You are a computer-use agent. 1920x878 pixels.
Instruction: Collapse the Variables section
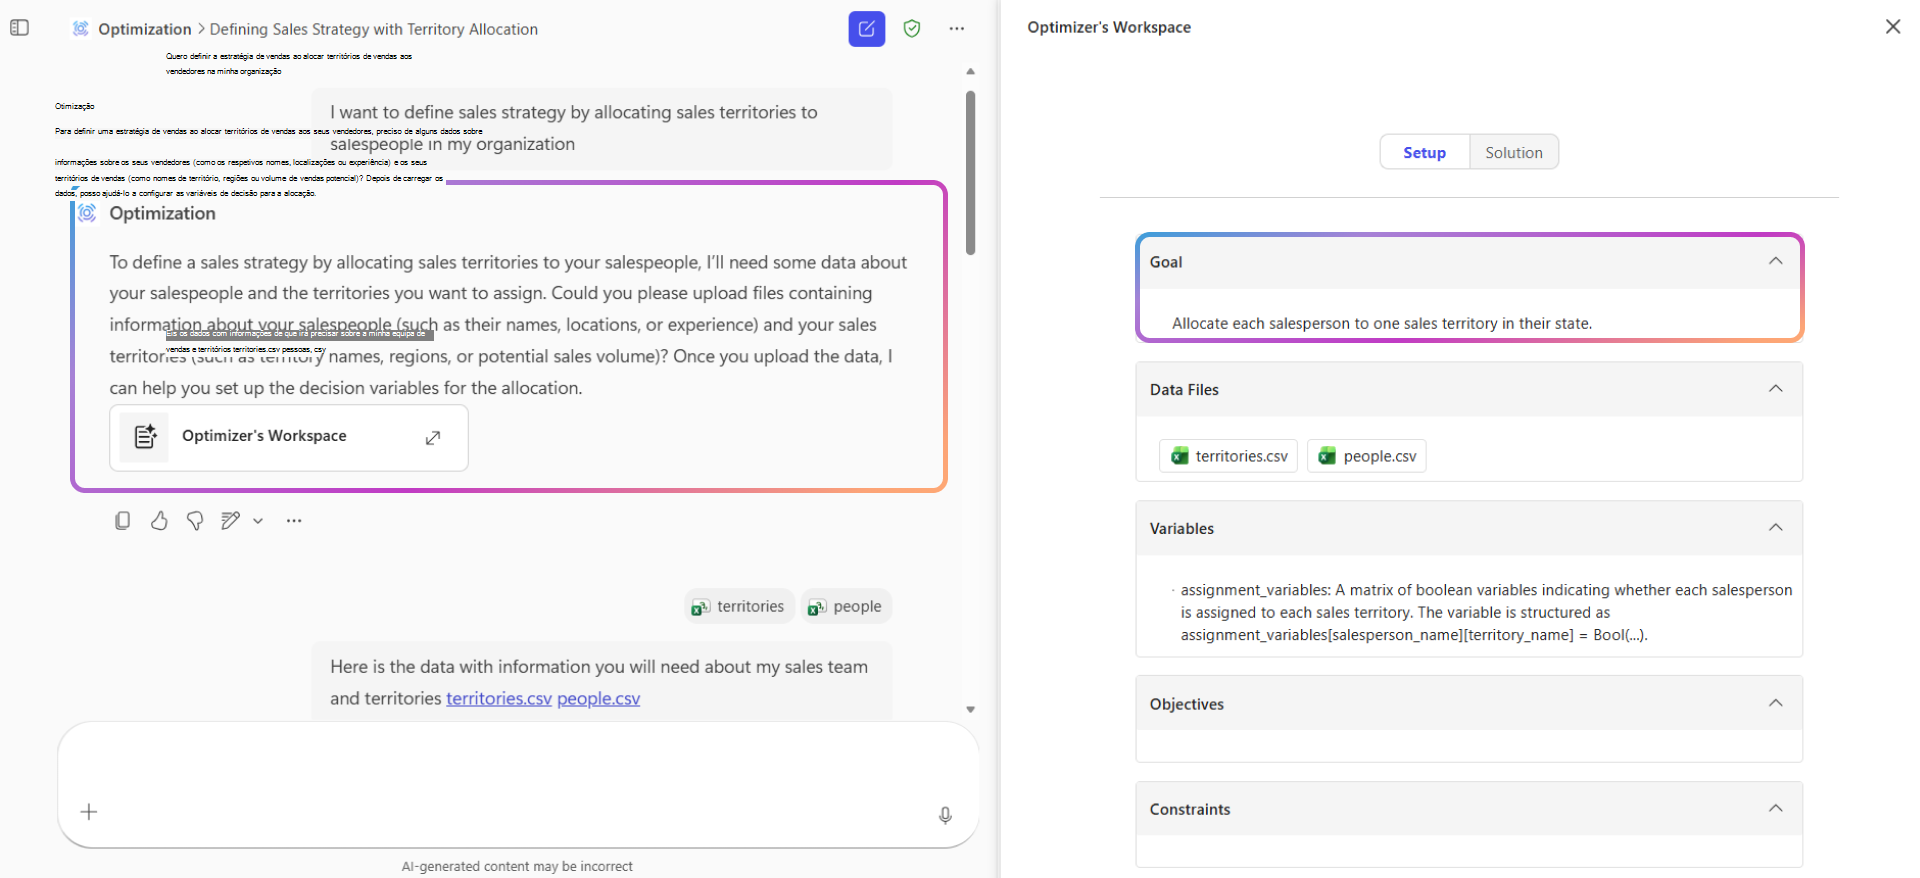point(1776,528)
